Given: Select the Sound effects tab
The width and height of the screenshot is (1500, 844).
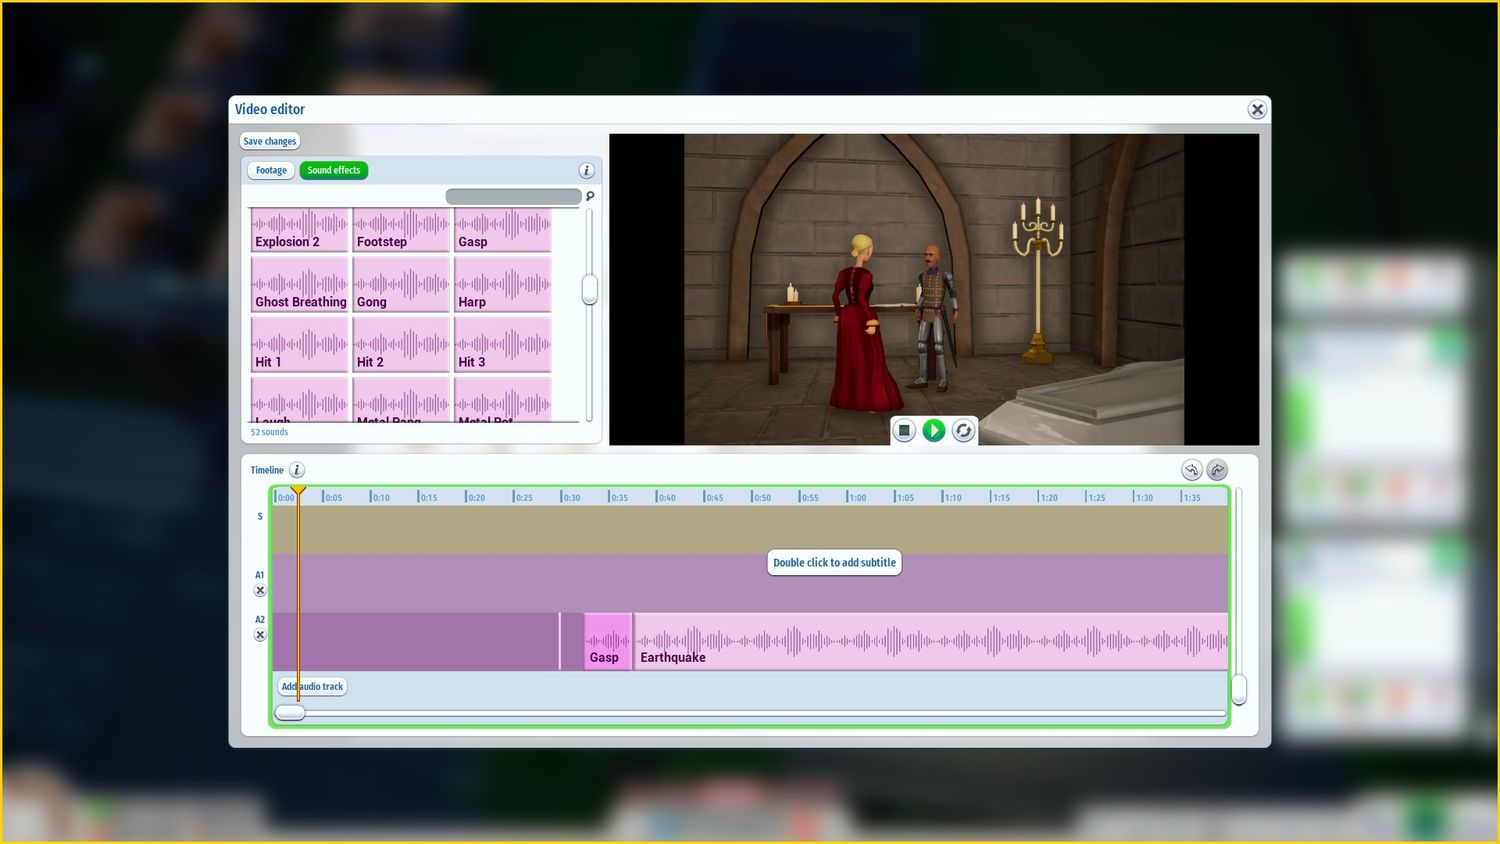Looking at the screenshot, I should point(334,171).
